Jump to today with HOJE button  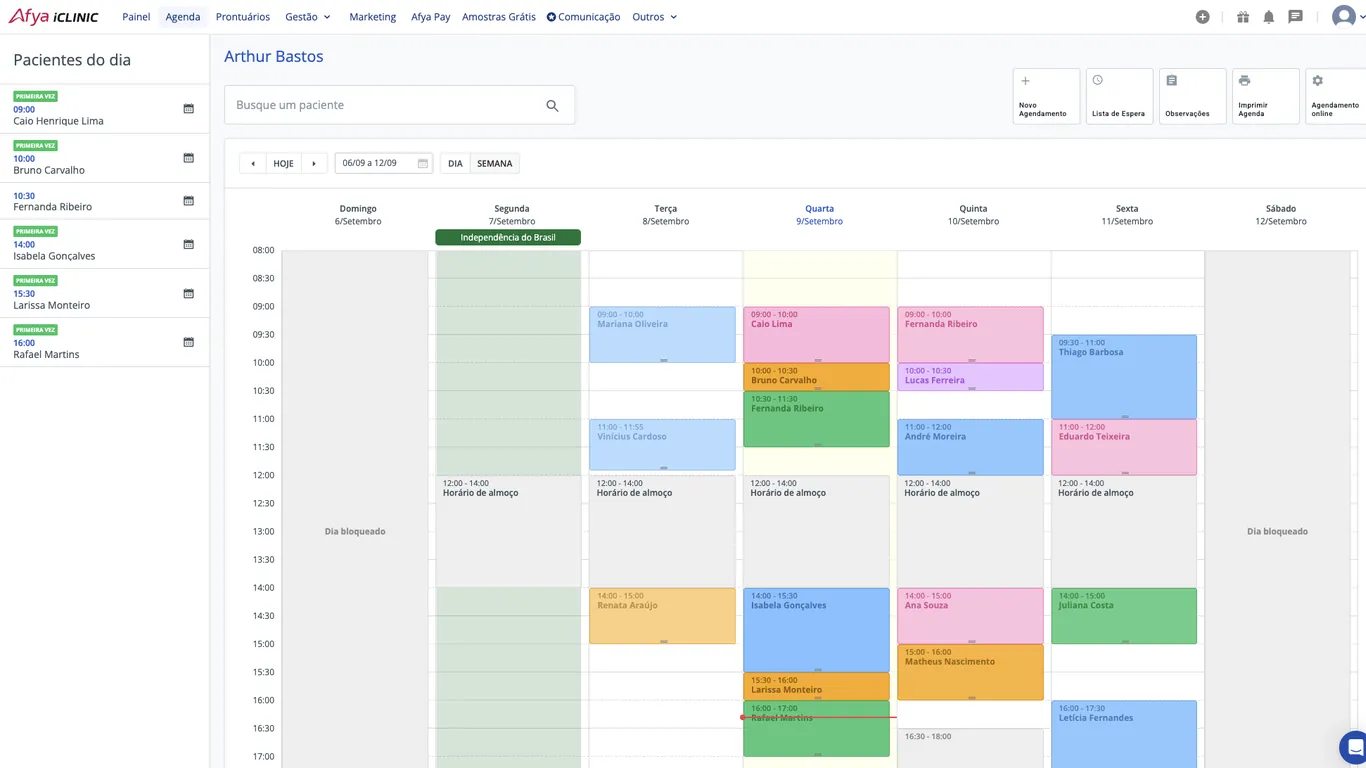284,163
